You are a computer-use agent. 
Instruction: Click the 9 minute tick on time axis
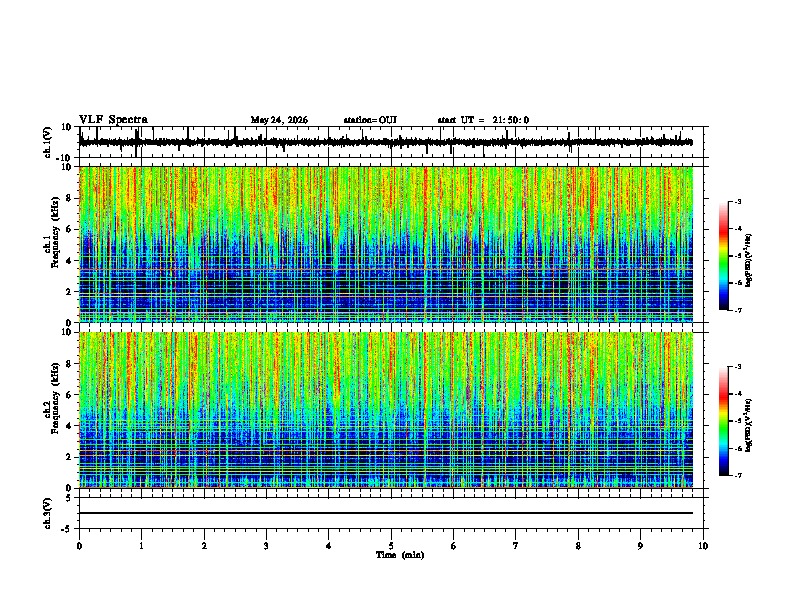(x=640, y=546)
